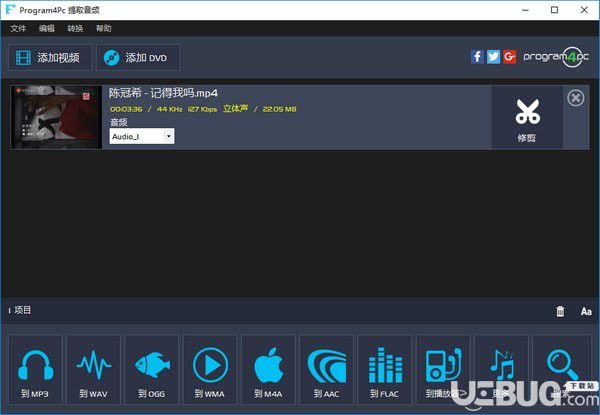Select the video thumbnail preview

[56, 117]
